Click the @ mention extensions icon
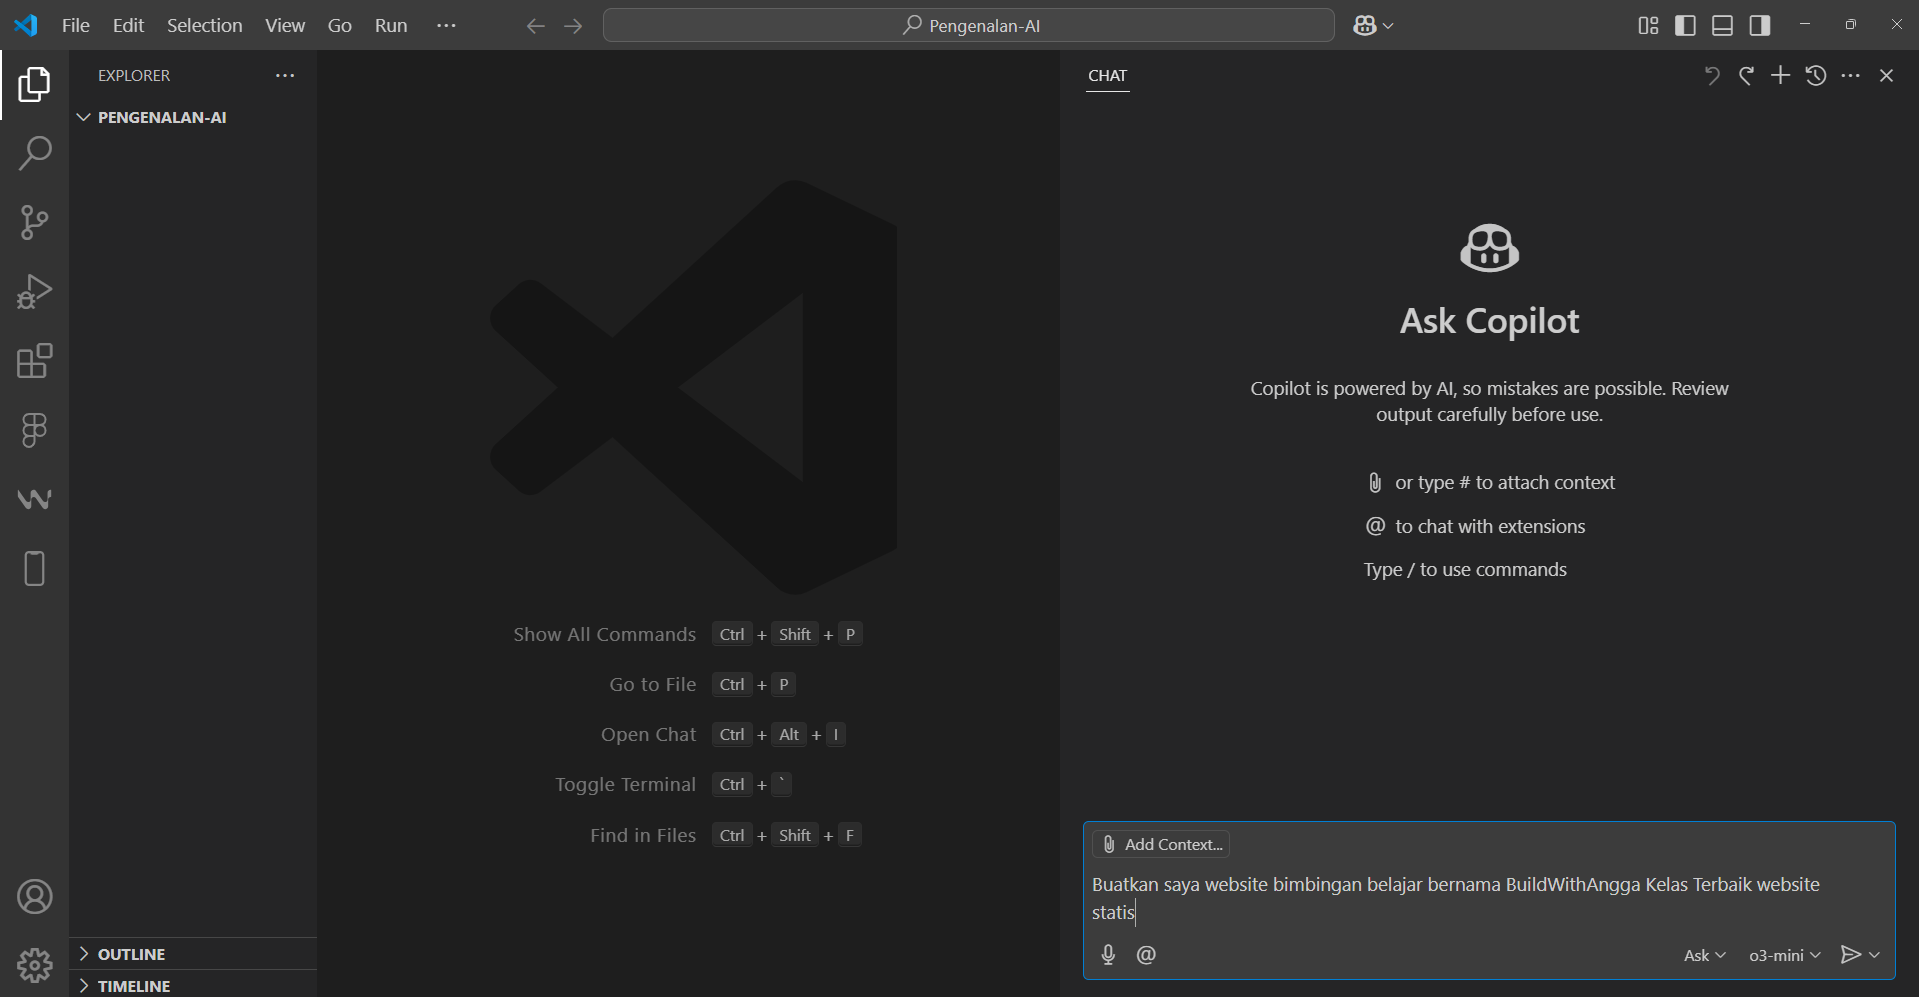The width and height of the screenshot is (1919, 997). pos(1146,955)
